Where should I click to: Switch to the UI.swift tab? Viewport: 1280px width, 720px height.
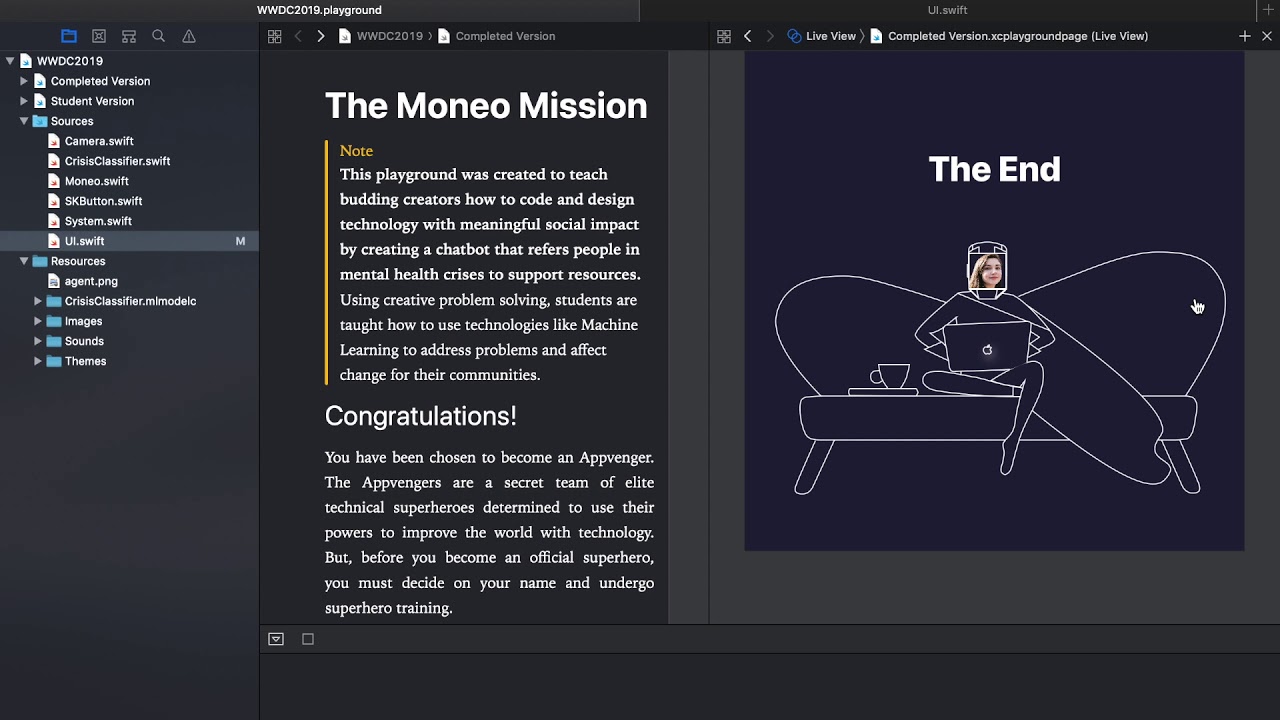point(947,10)
